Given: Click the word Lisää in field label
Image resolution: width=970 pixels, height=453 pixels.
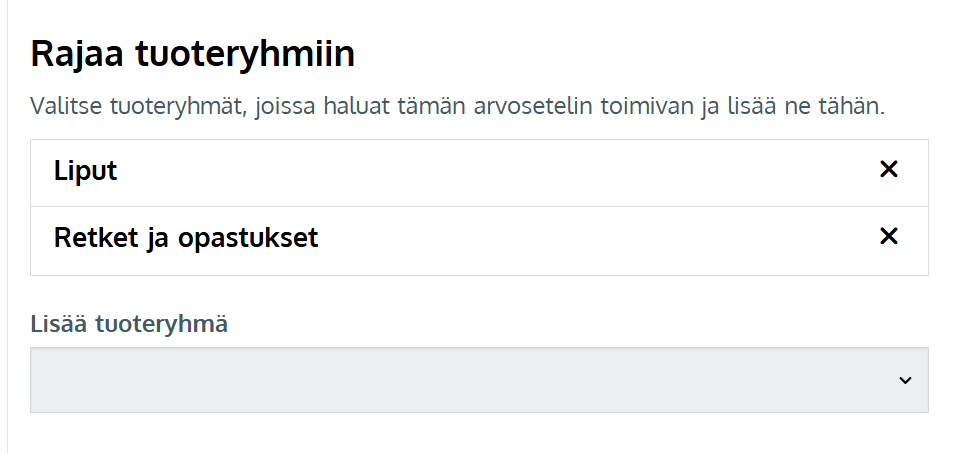Looking at the screenshot, I should coord(58,325).
